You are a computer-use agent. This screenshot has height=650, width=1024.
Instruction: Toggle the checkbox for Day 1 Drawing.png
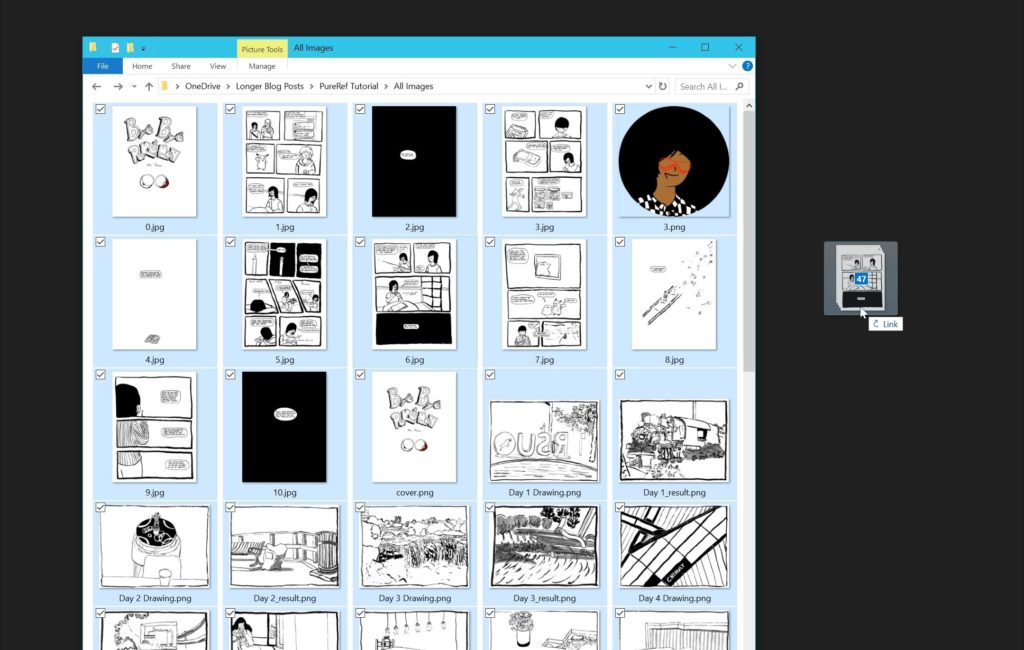(x=490, y=374)
